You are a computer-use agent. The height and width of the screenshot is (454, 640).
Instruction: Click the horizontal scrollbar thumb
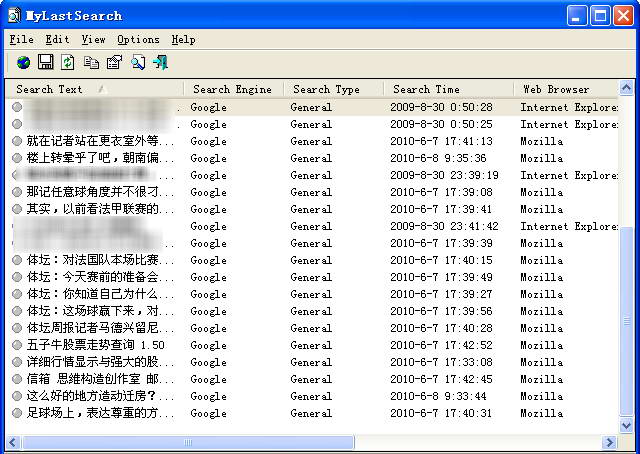tap(188, 442)
